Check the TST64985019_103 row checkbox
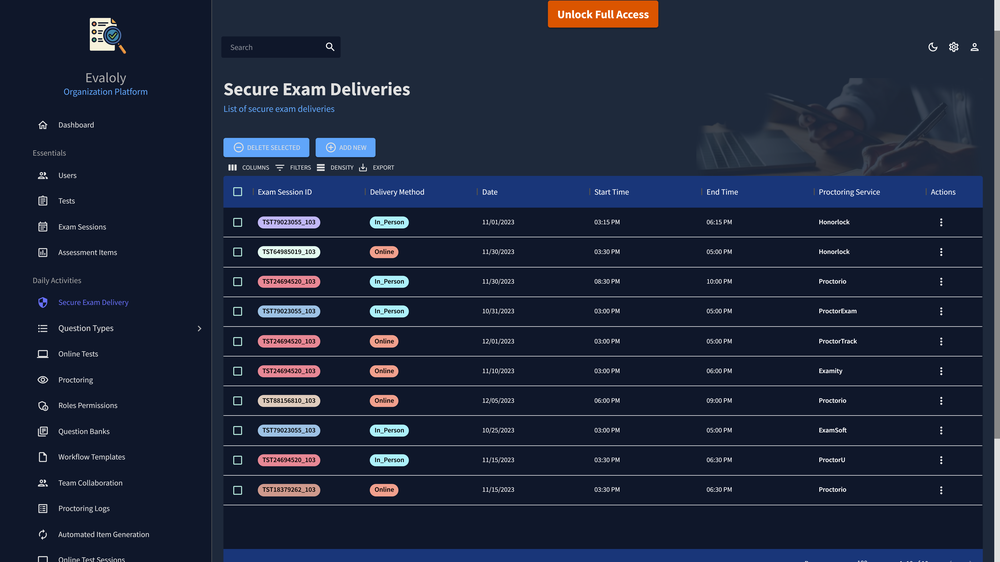Viewport: 1000px width, 562px height. (x=237, y=252)
